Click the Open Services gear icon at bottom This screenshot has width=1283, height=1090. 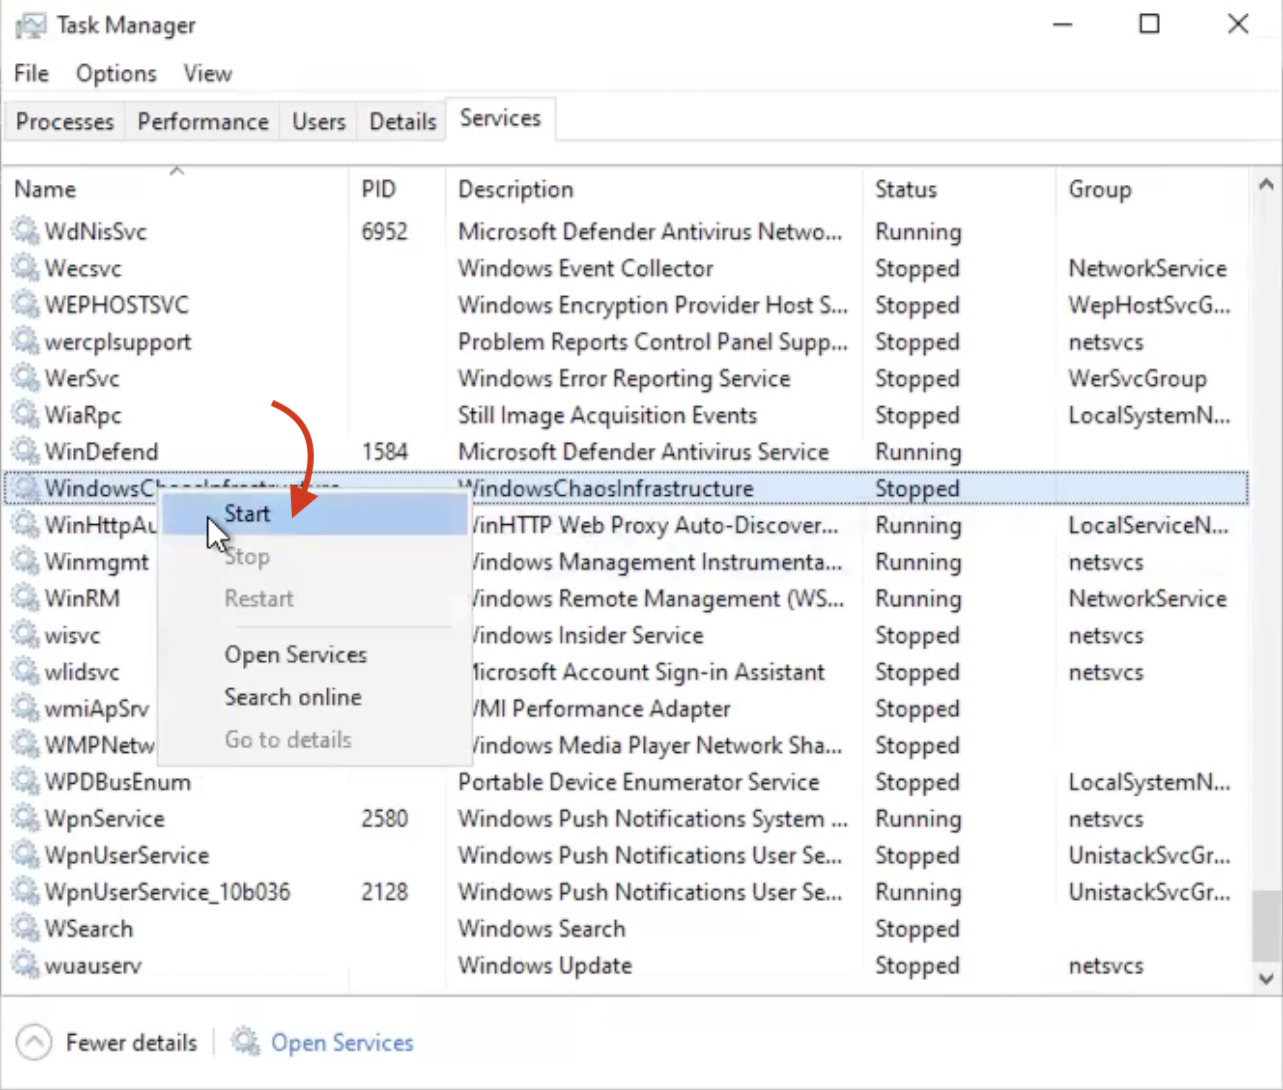pos(245,1042)
